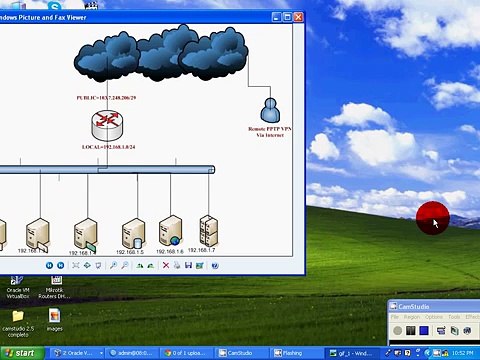Viewport: 480px width, 360px height.
Task: Rotate picture counterclockwise
Action: [151, 265]
